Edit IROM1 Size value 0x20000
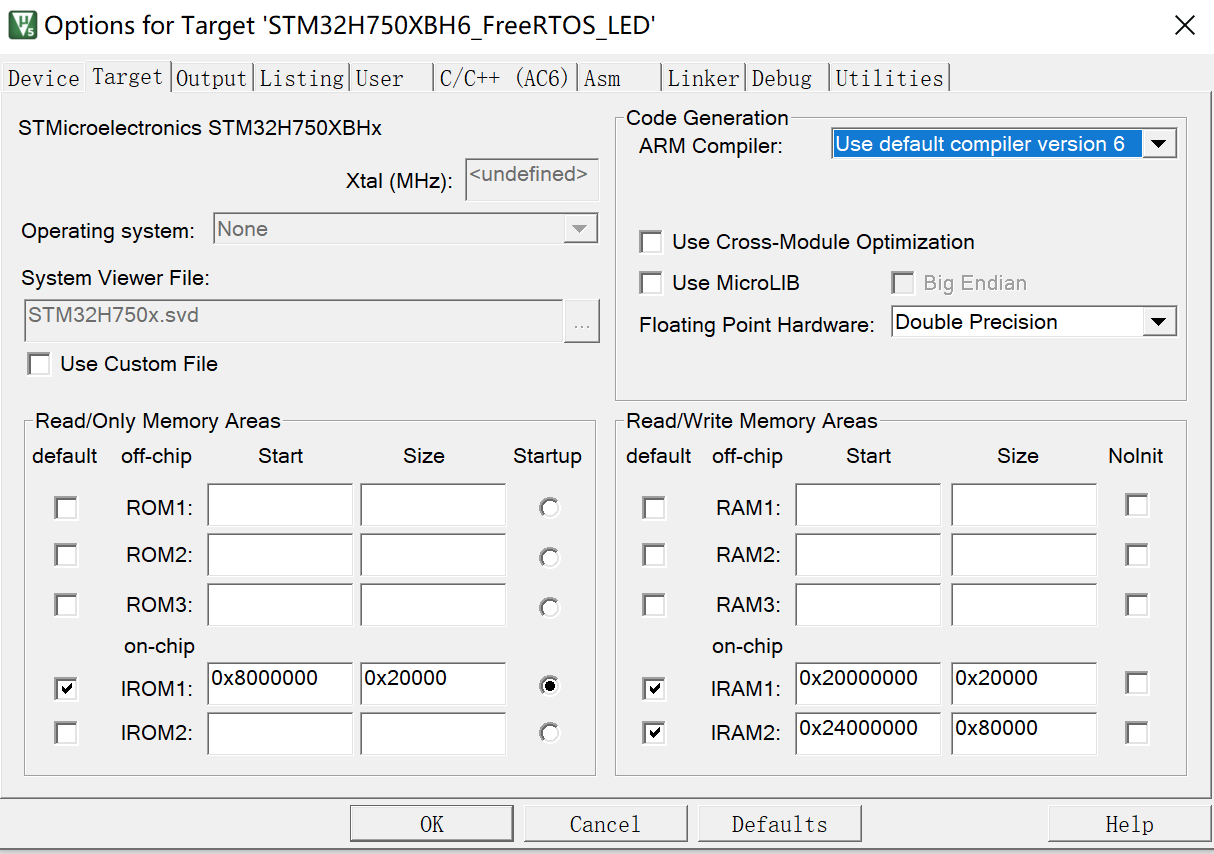 point(433,684)
